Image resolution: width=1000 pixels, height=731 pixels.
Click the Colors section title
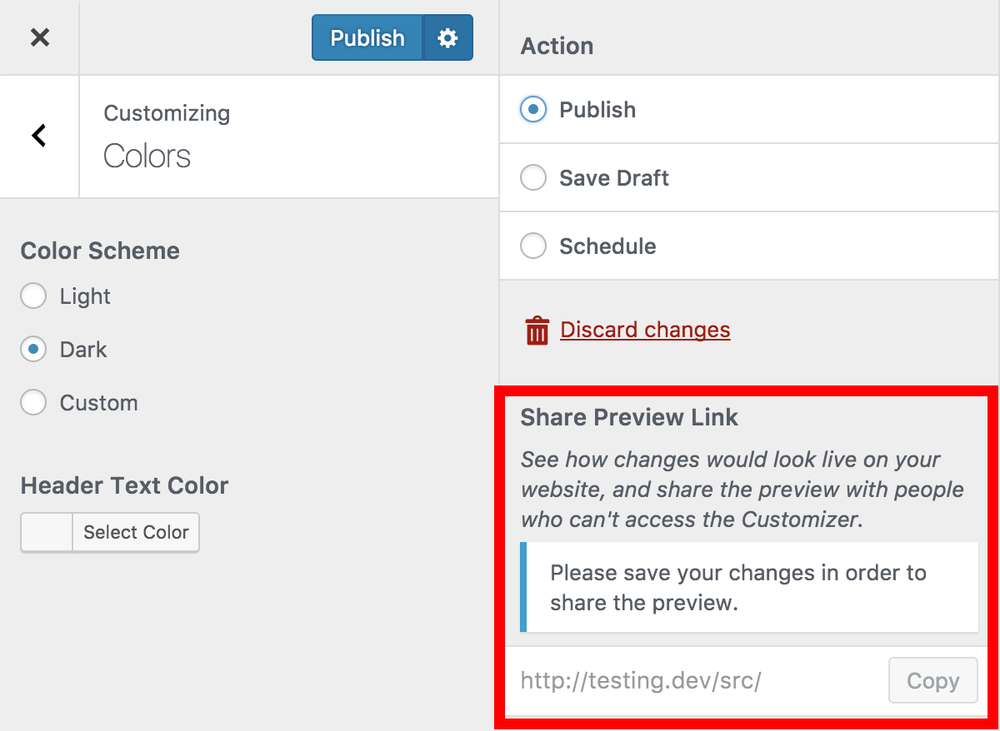pyautogui.click(x=147, y=156)
